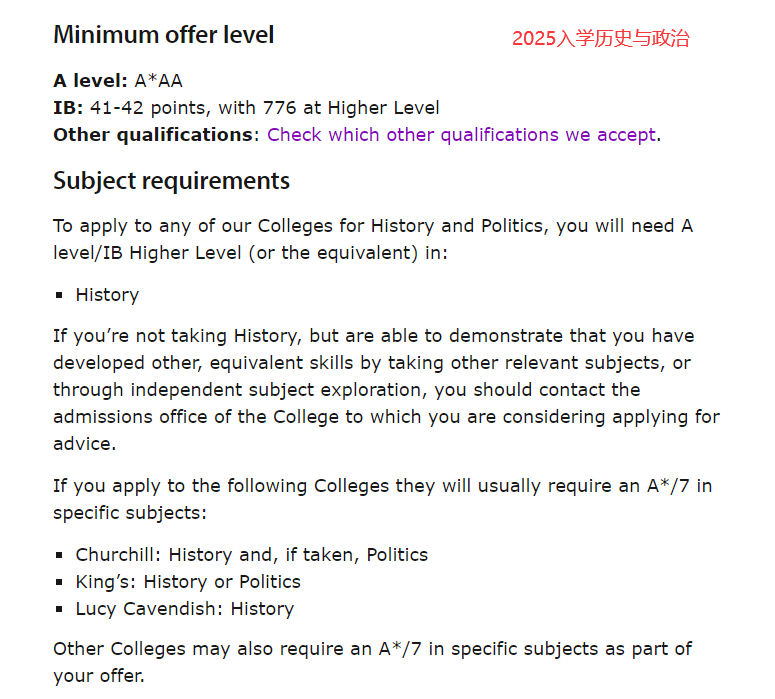Image resolution: width=775 pixels, height=699 pixels.
Task: Click paragraph starting 'Other Colleges may also require'
Action: (x=373, y=662)
